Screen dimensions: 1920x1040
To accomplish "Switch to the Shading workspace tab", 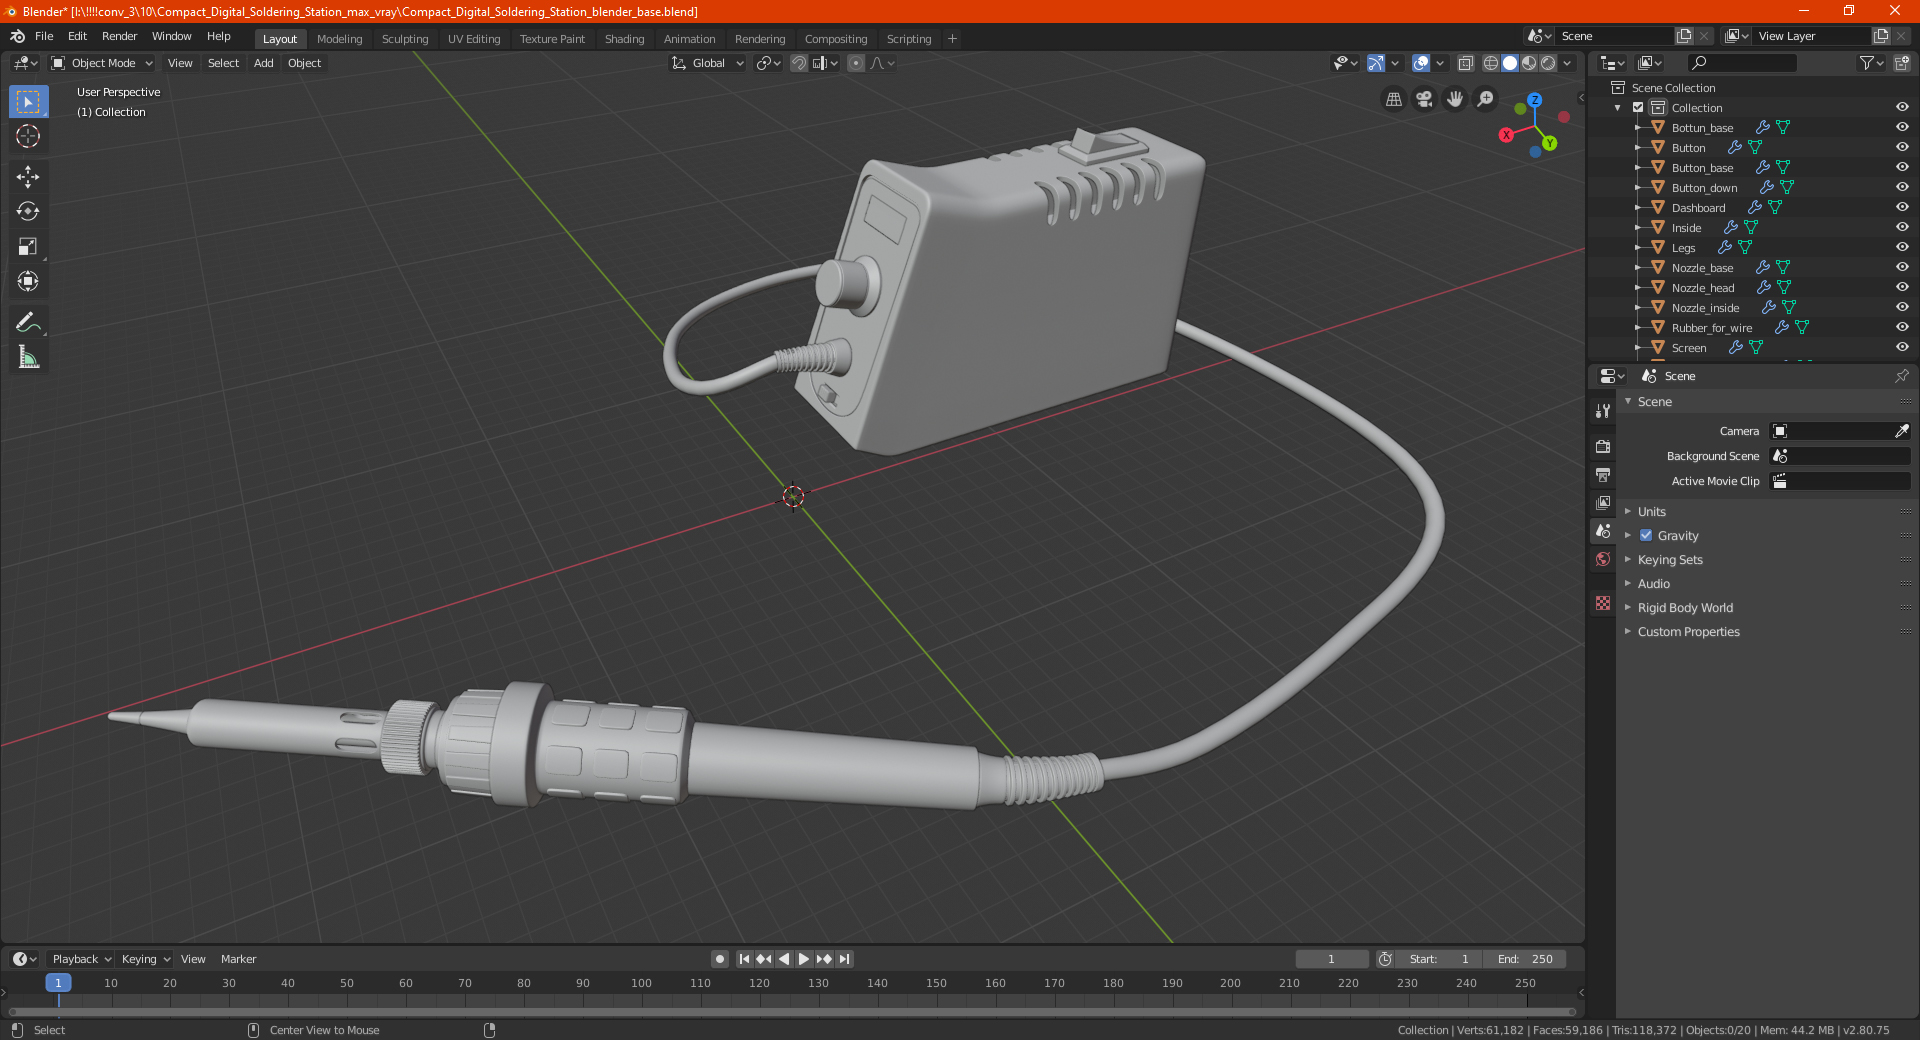I will click(x=624, y=39).
